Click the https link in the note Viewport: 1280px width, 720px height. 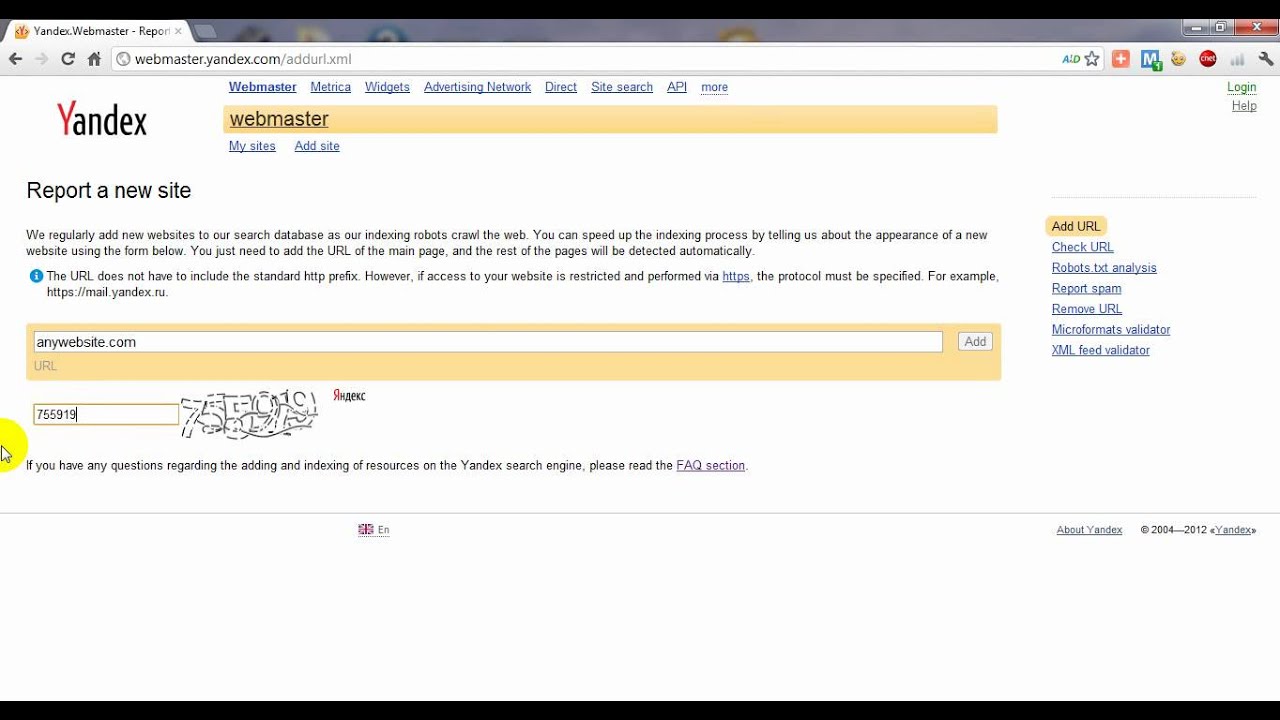736,276
